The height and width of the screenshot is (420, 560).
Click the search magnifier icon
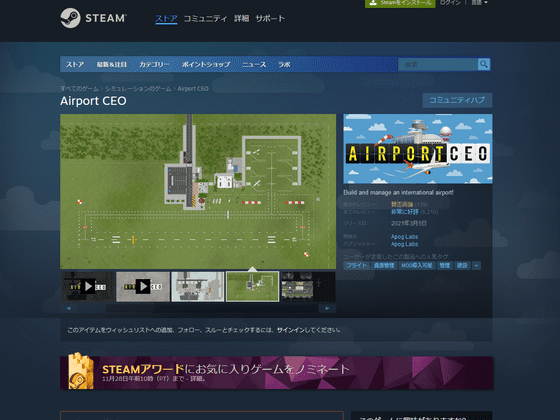tap(484, 64)
